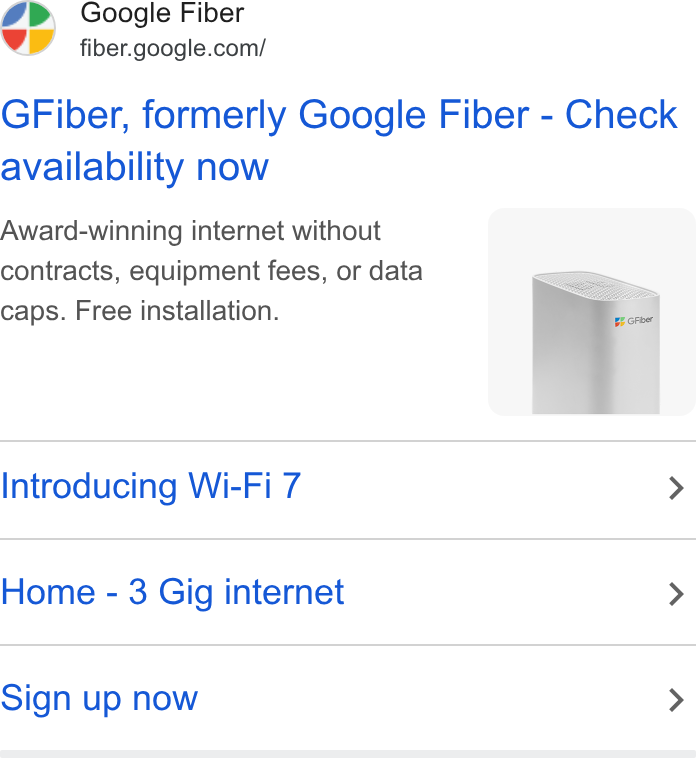Viewport: 696px width, 758px height.
Task: Click the word 'Check' in the headline
Action: click(x=621, y=115)
